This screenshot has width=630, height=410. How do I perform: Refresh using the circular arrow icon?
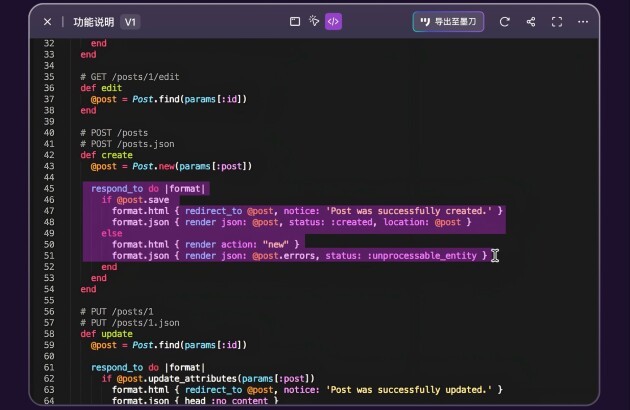point(505,22)
